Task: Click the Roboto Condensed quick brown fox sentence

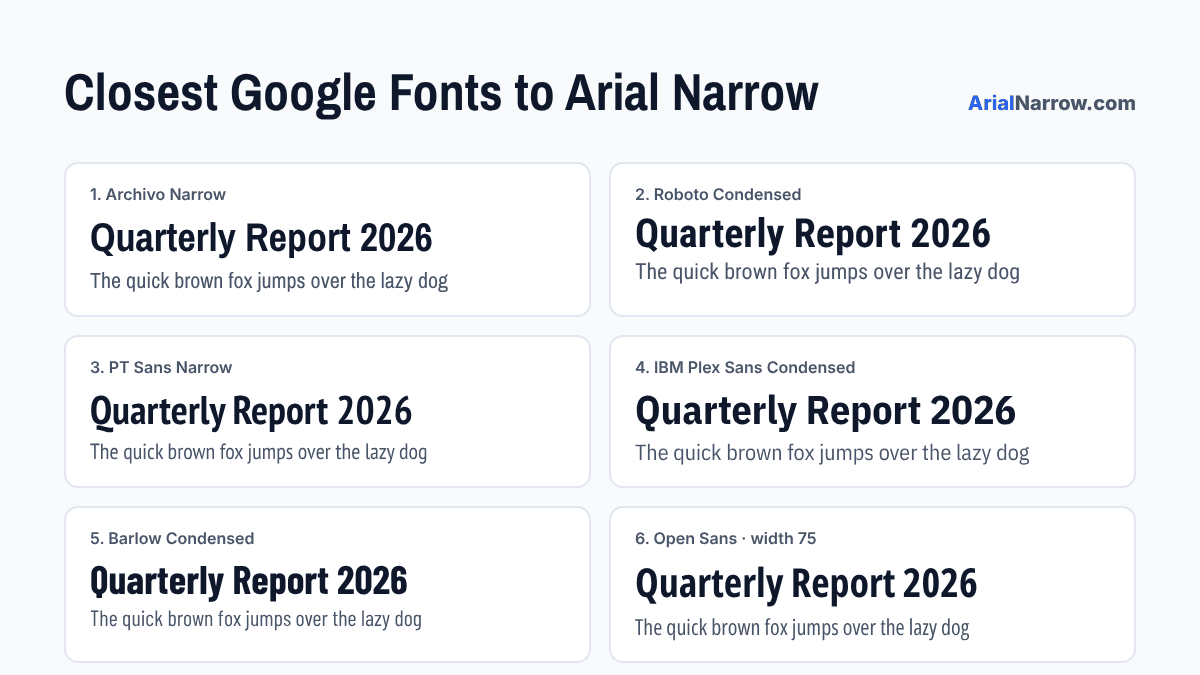Action: (x=827, y=271)
